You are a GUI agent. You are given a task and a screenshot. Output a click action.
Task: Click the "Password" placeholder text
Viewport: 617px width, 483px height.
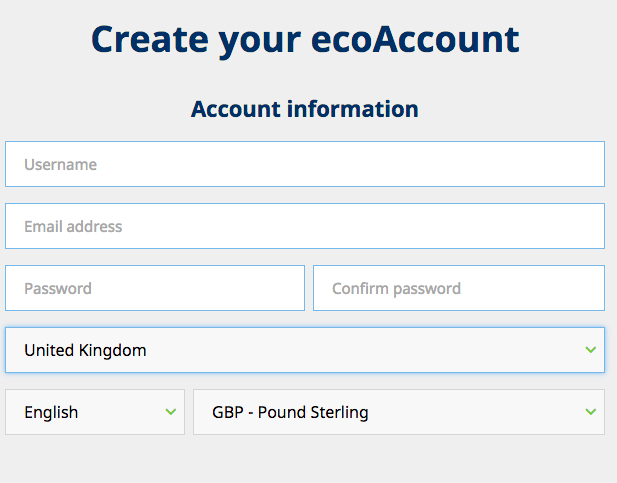coord(58,288)
